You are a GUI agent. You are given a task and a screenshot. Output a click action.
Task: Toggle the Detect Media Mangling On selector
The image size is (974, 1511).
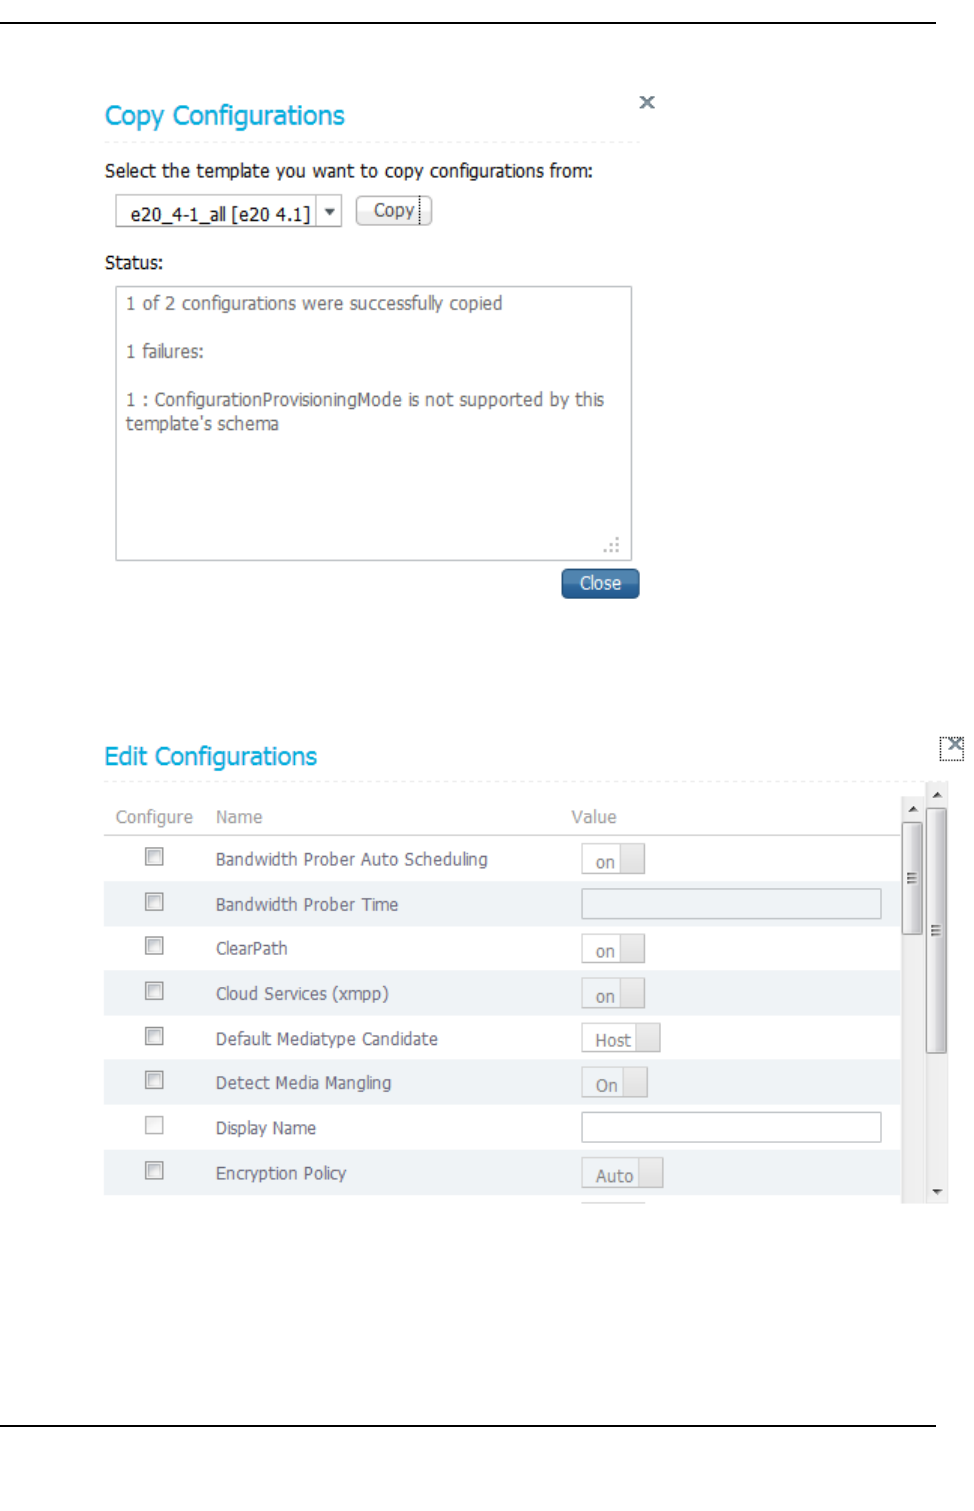[614, 1084]
